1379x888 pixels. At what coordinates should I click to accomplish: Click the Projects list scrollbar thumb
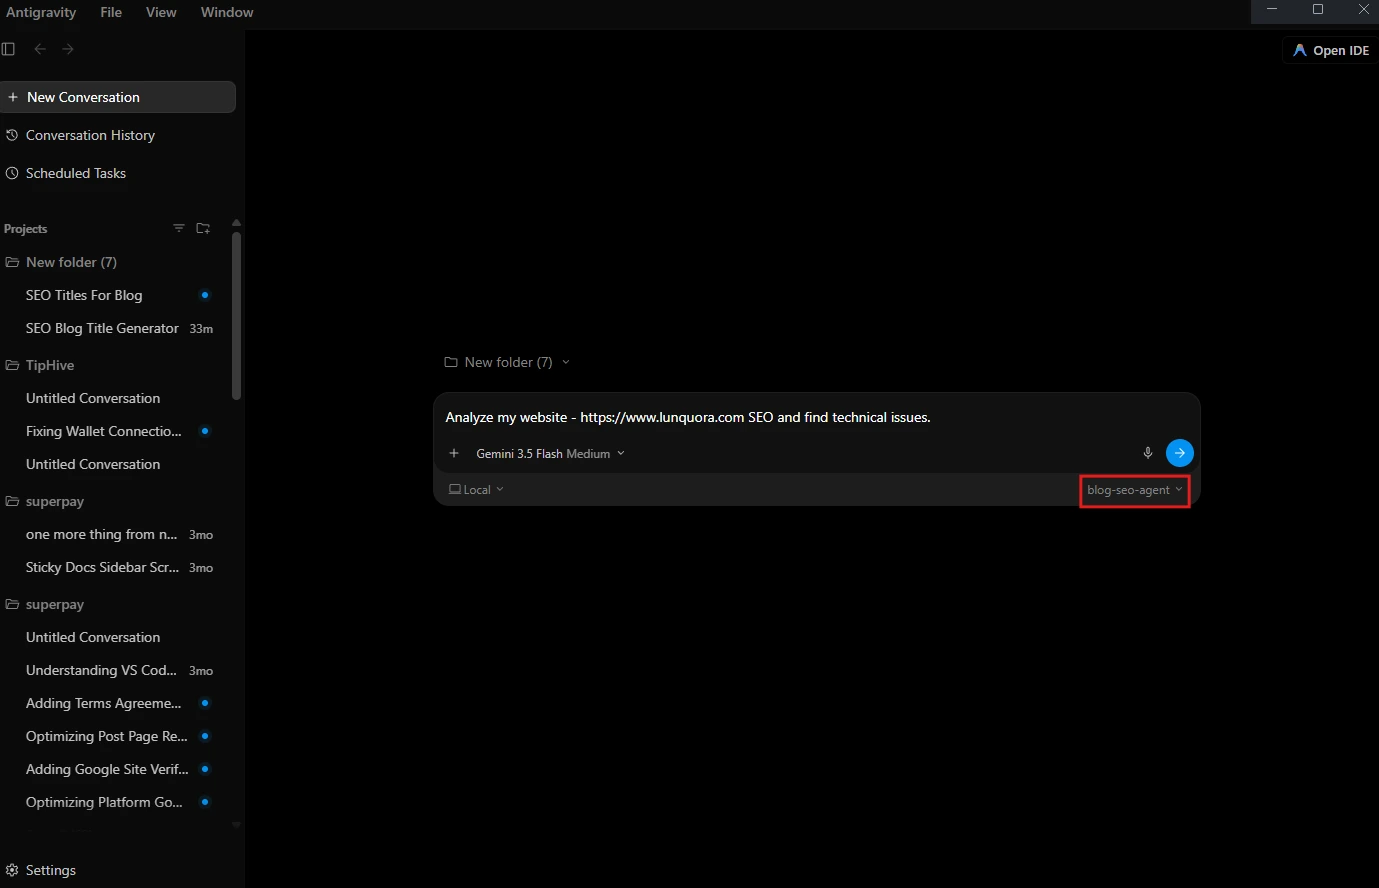237,316
